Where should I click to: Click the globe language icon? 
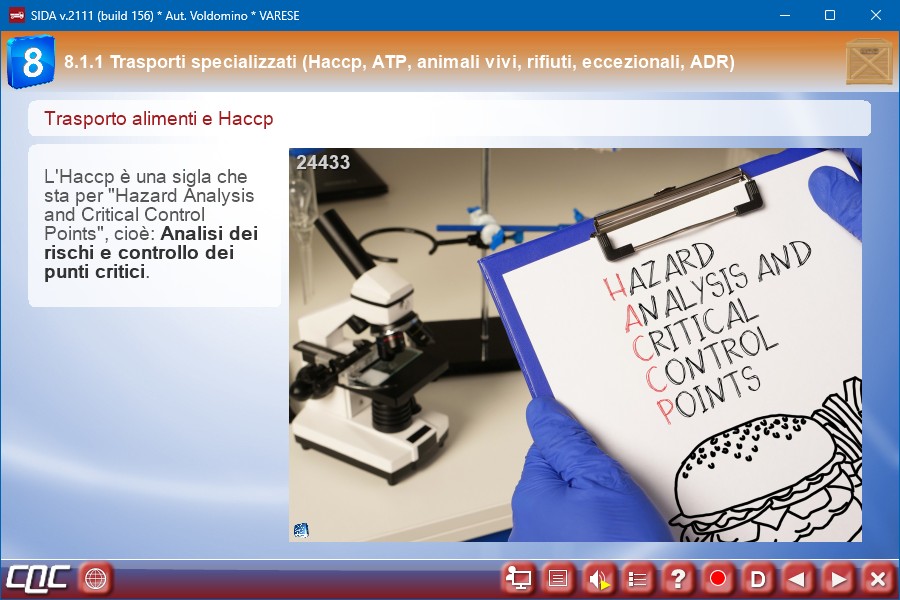(x=95, y=578)
